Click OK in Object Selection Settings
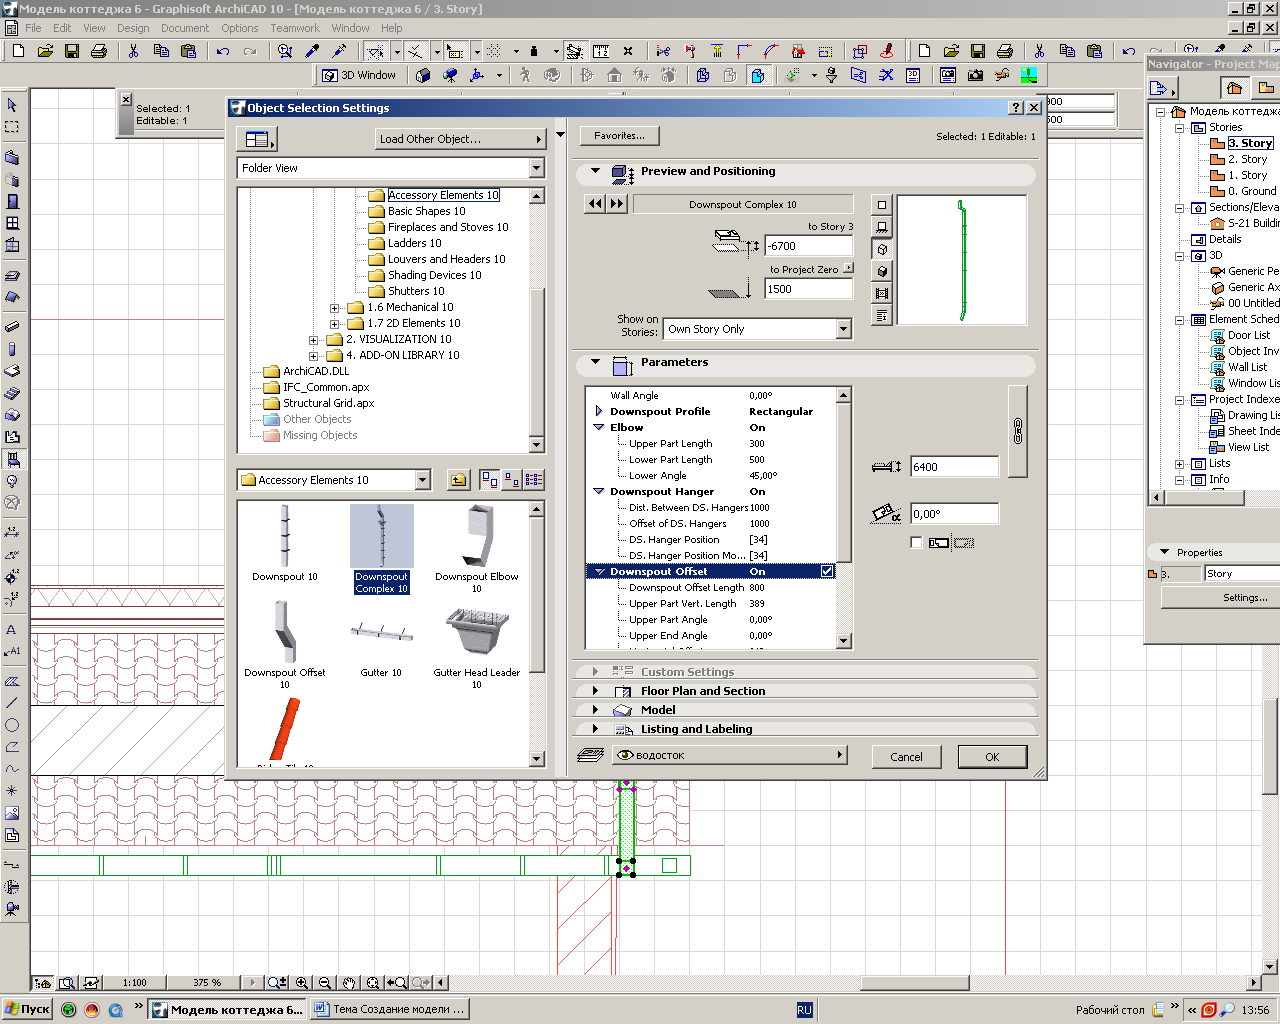The width and height of the screenshot is (1280, 1024). 992,757
